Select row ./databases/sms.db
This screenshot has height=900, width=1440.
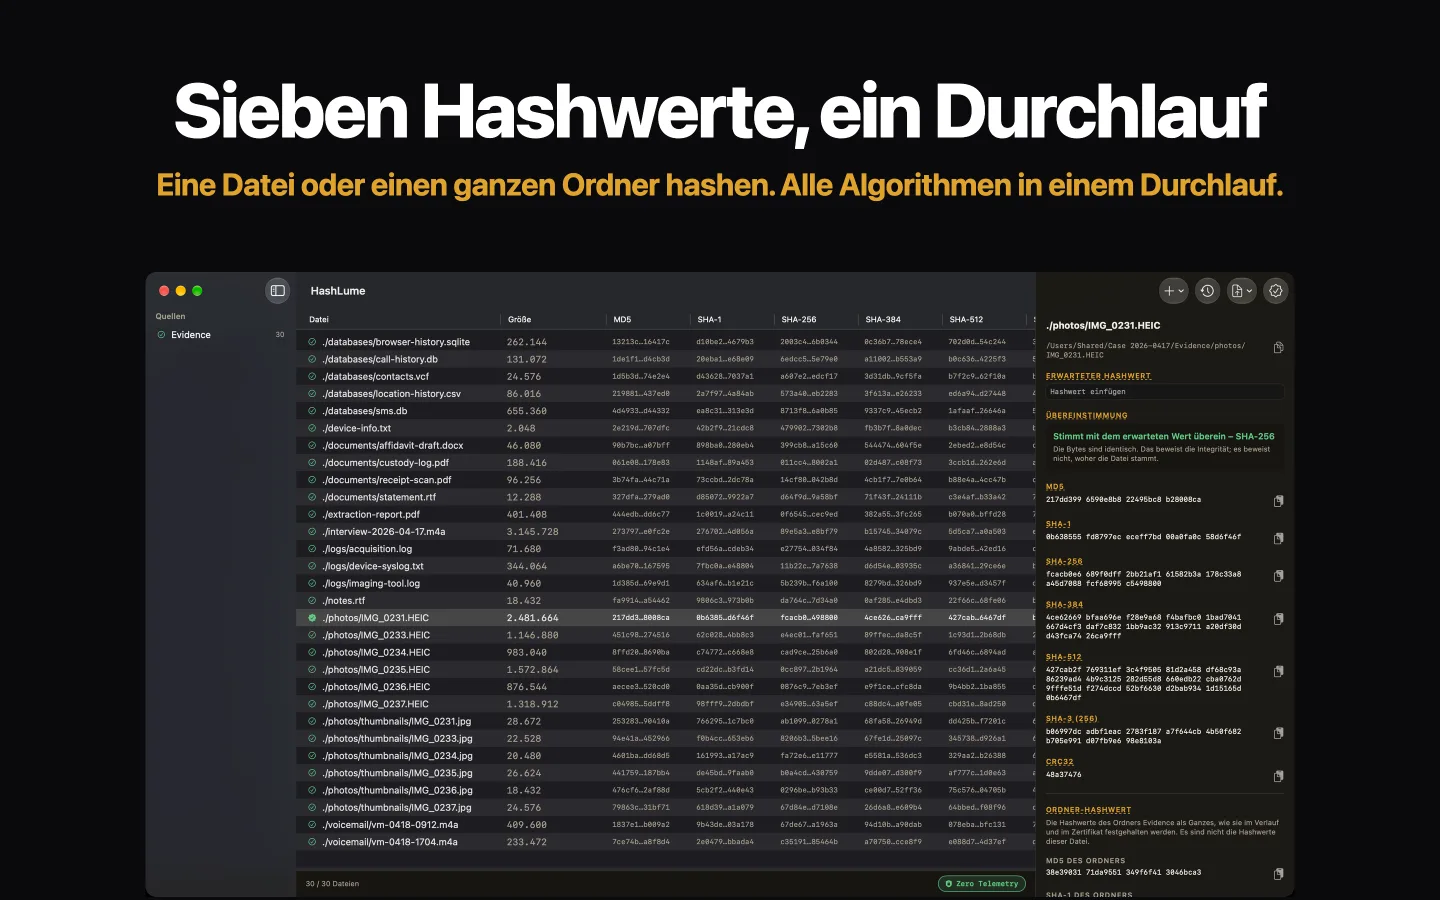pos(666,411)
